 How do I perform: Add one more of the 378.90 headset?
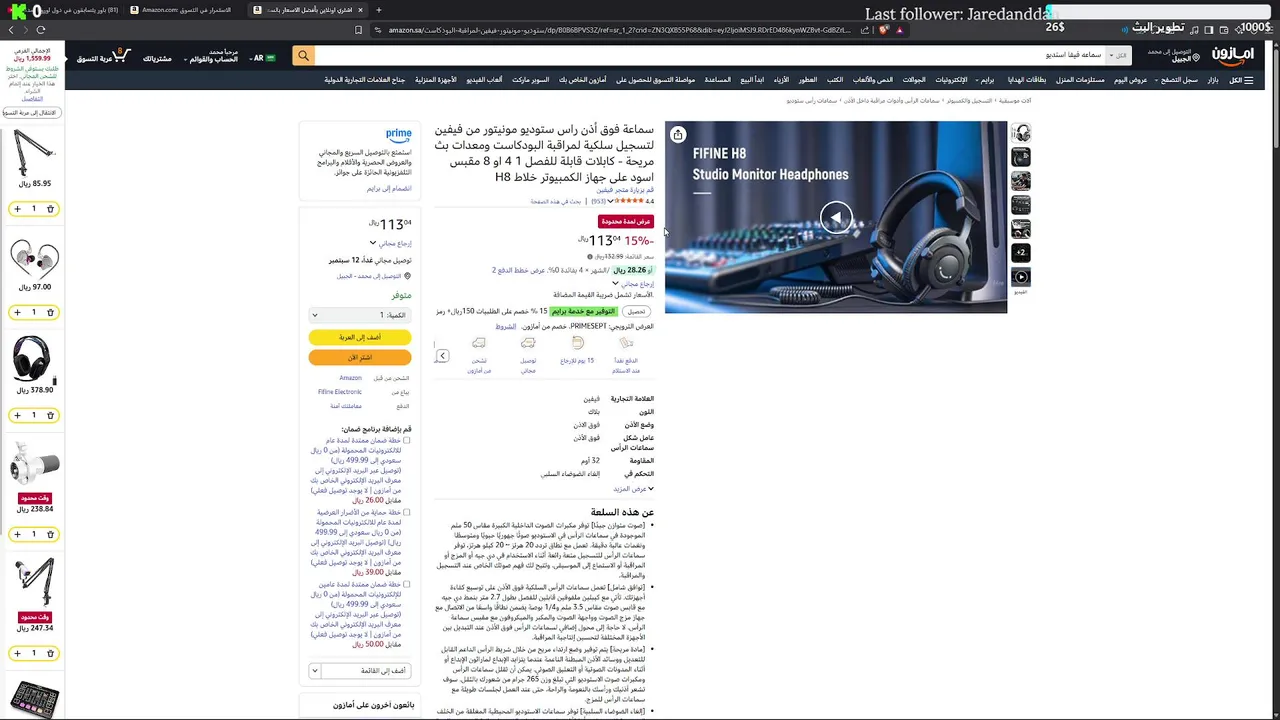(17, 415)
